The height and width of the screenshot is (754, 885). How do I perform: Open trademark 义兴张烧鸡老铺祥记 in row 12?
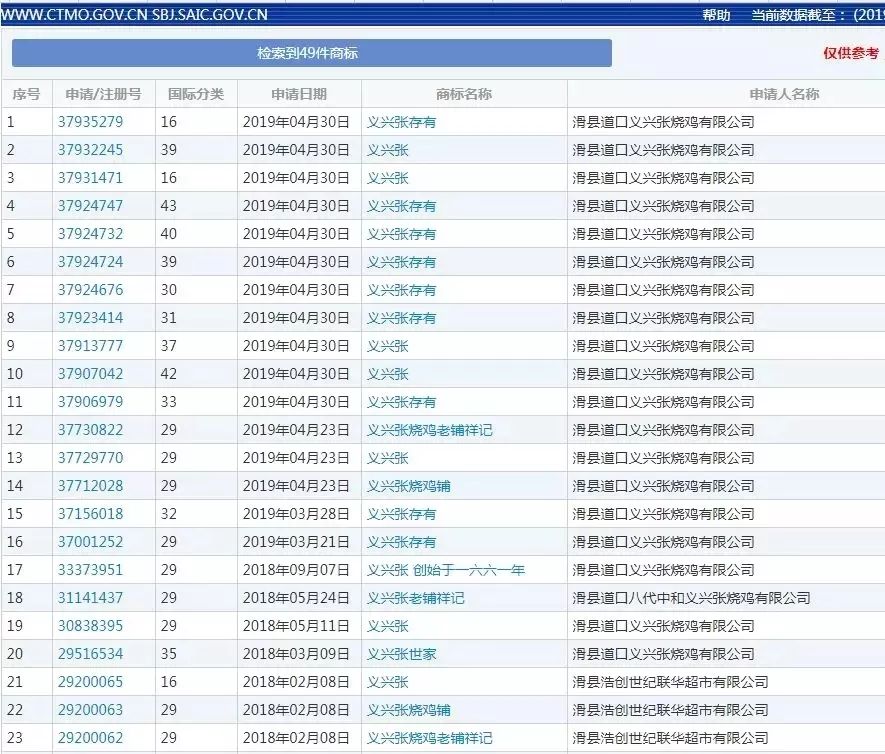click(430, 430)
